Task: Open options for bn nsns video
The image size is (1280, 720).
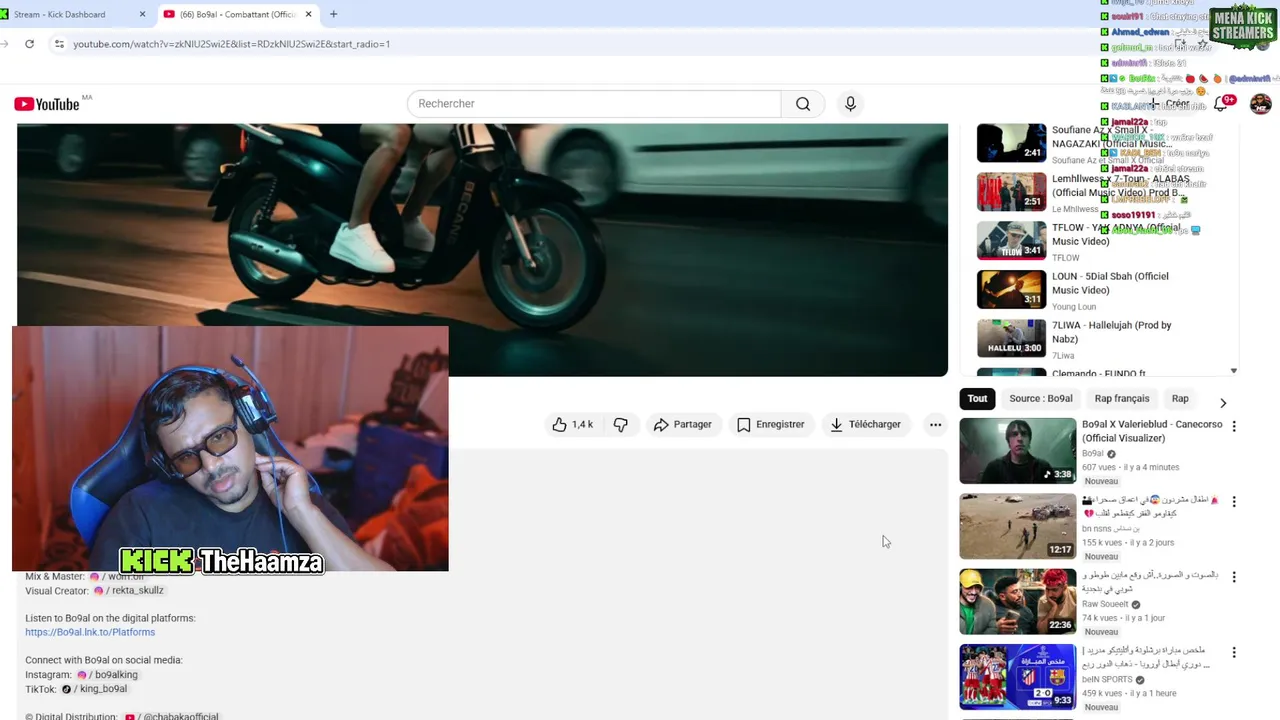Action: (x=1233, y=501)
